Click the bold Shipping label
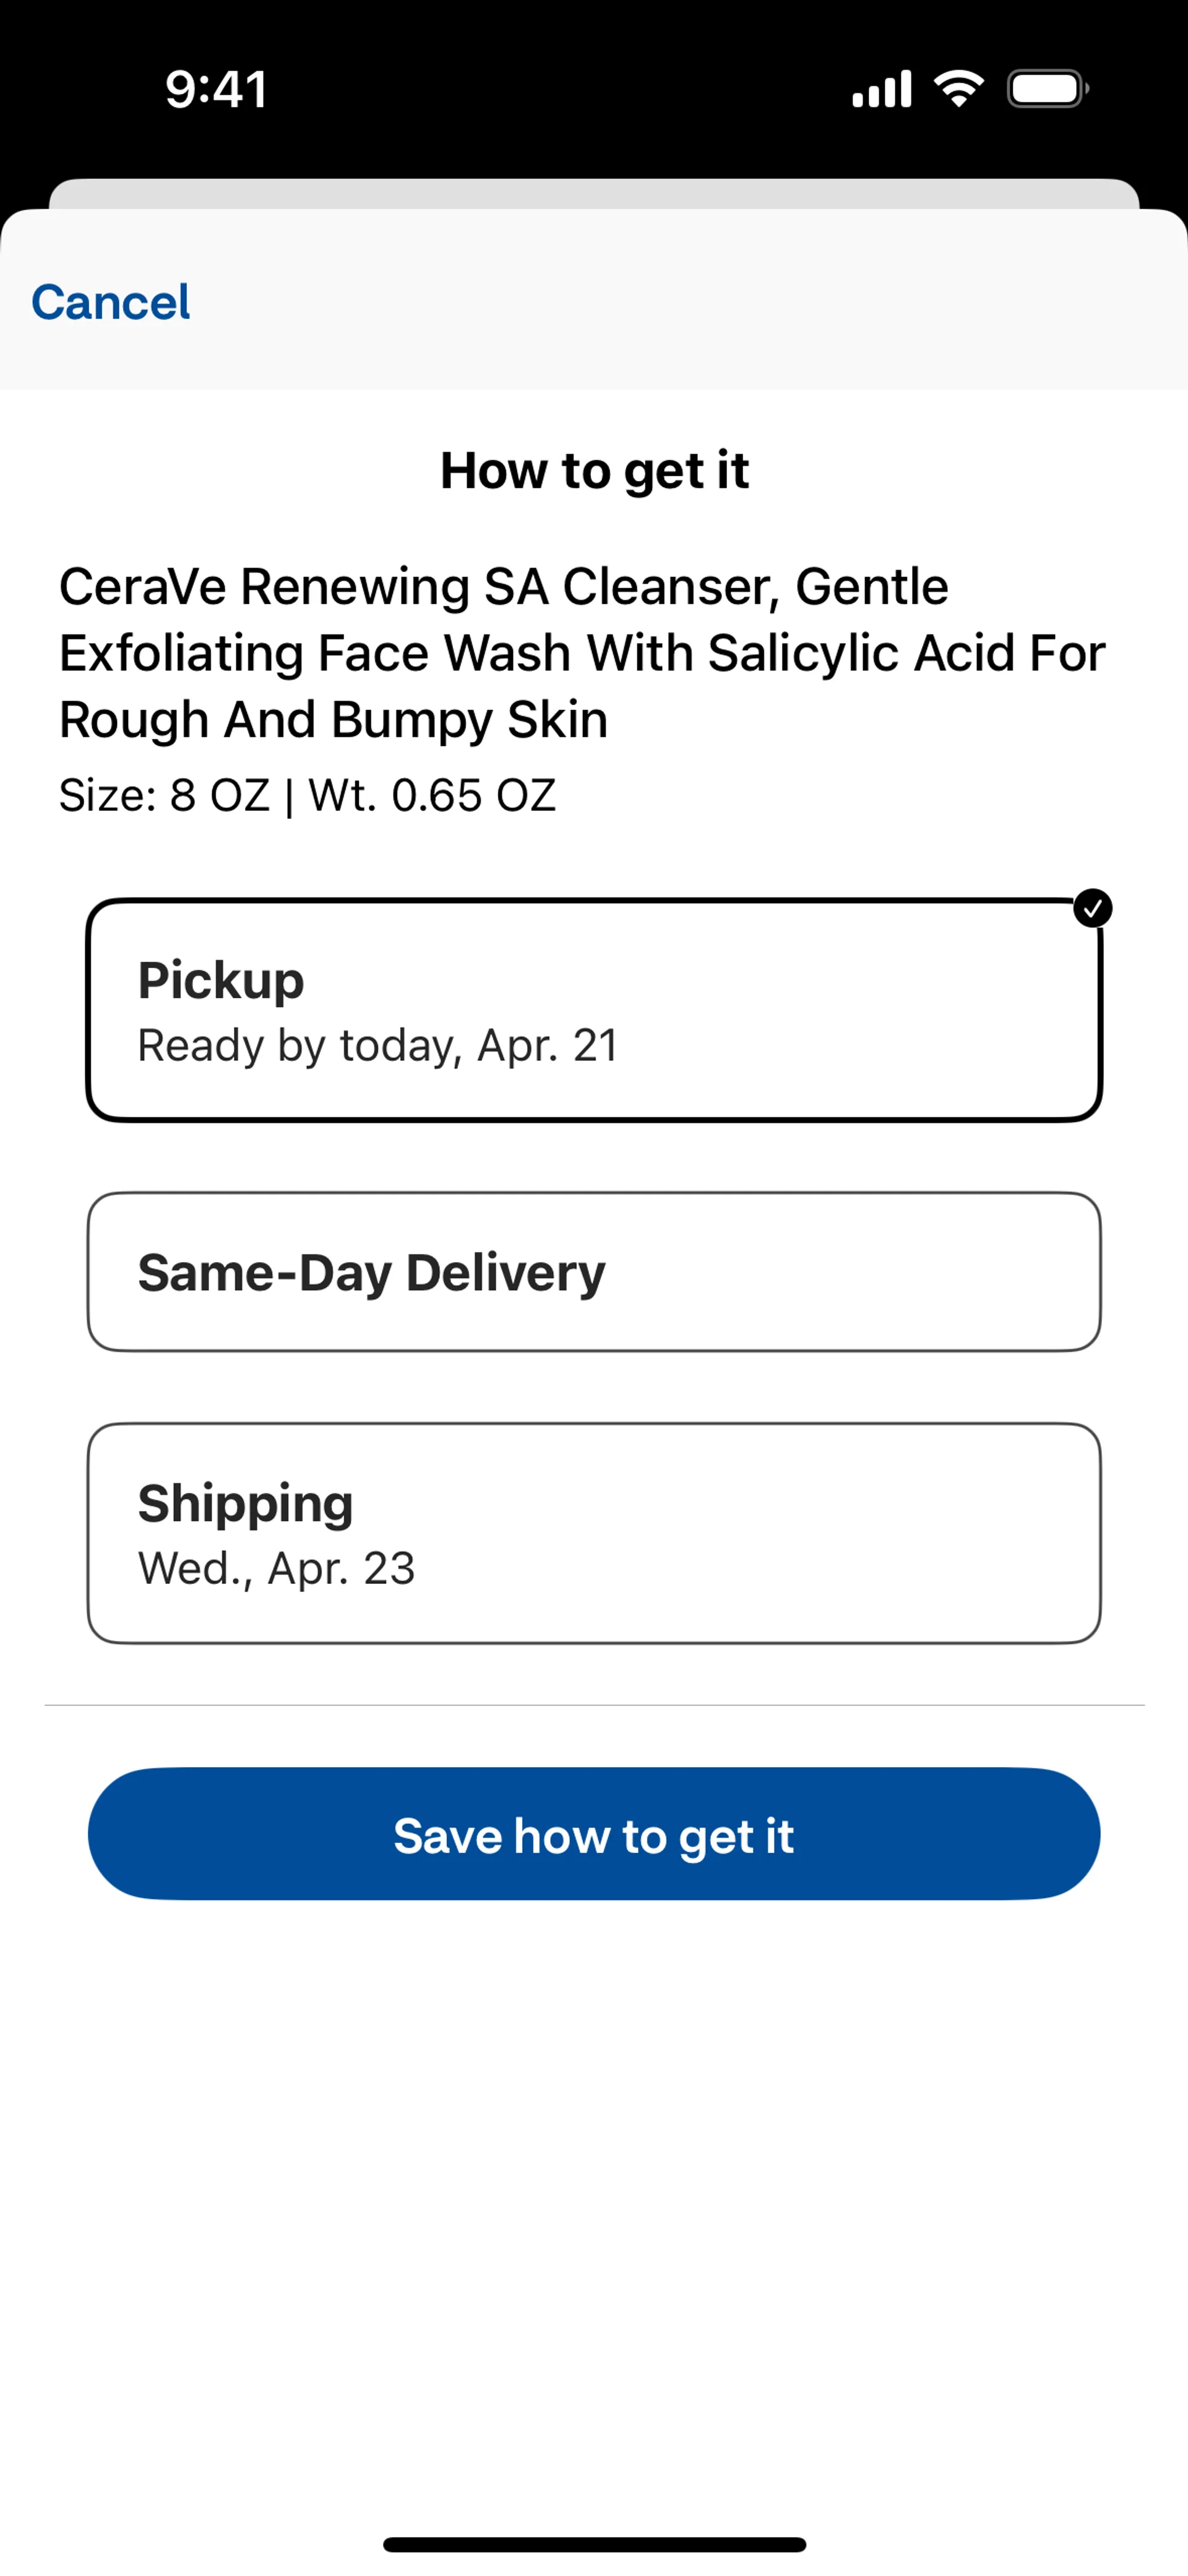1188x2576 pixels. 246,1503
